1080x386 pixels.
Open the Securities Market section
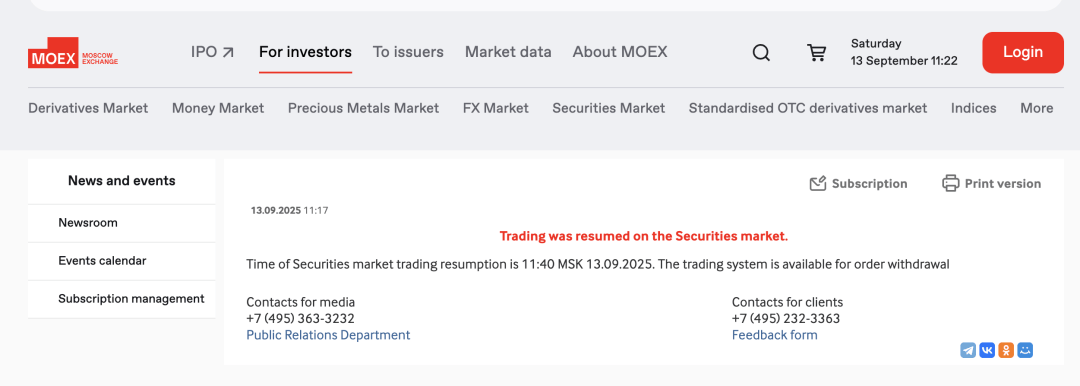tap(608, 108)
